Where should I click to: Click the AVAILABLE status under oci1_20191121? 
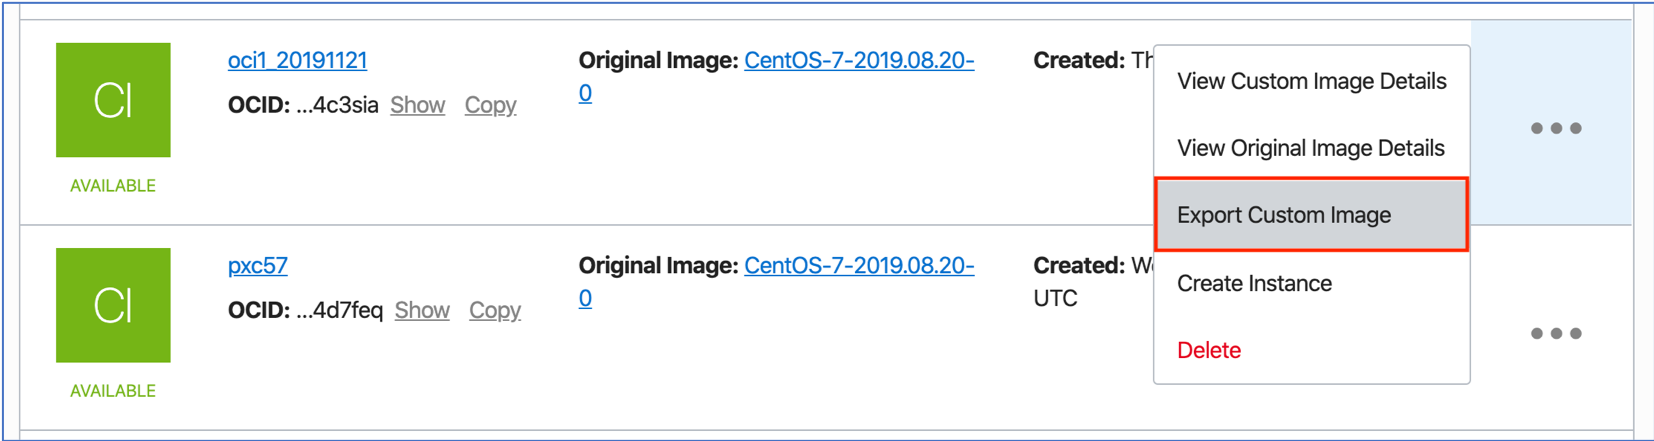point(113,186)
